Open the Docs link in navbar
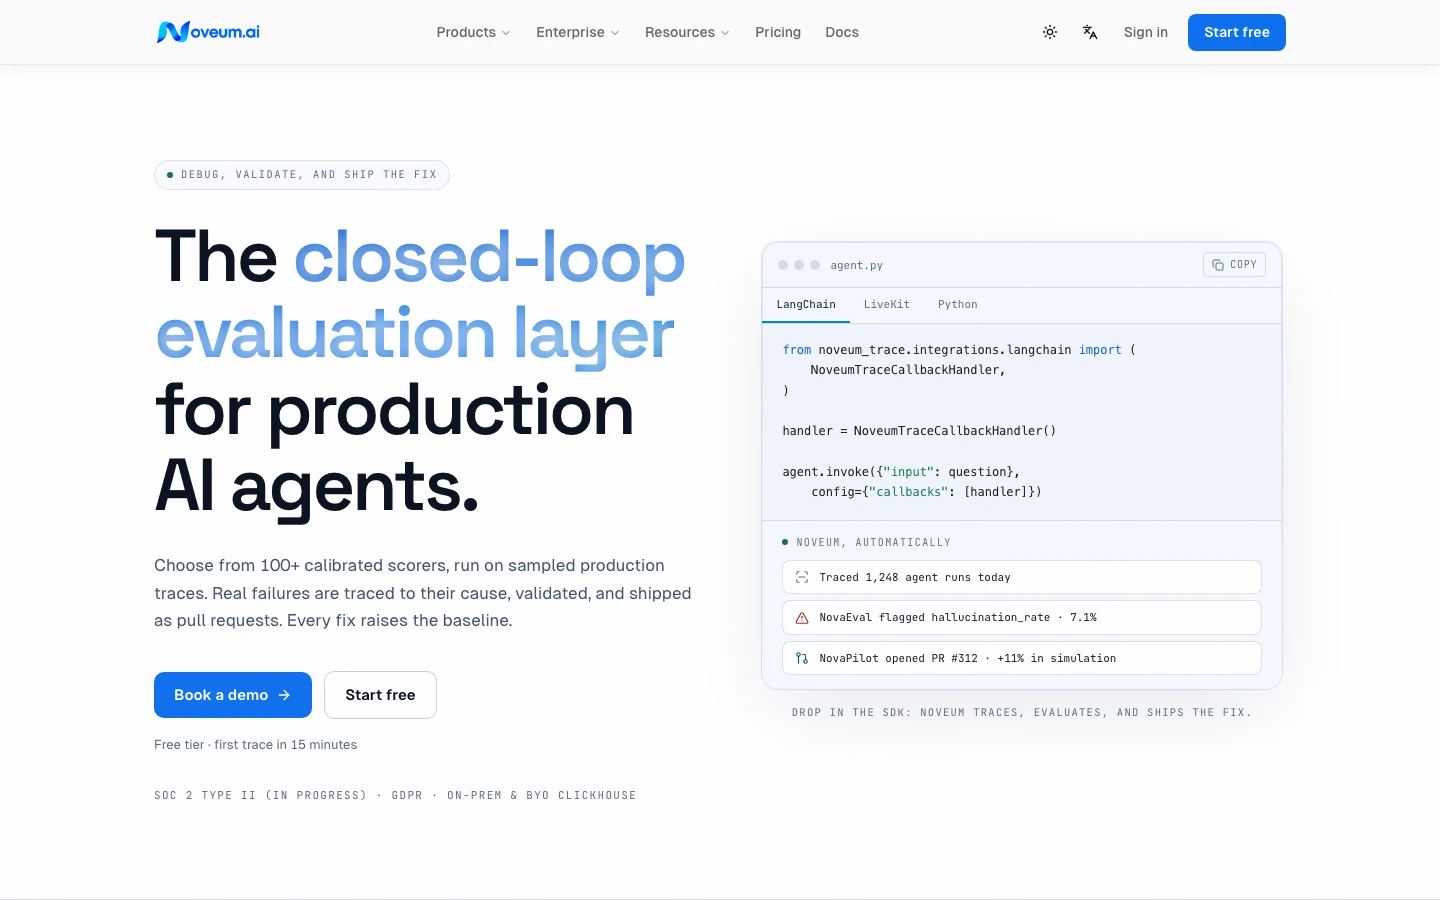1440x900 pixels. coord(842,32)
